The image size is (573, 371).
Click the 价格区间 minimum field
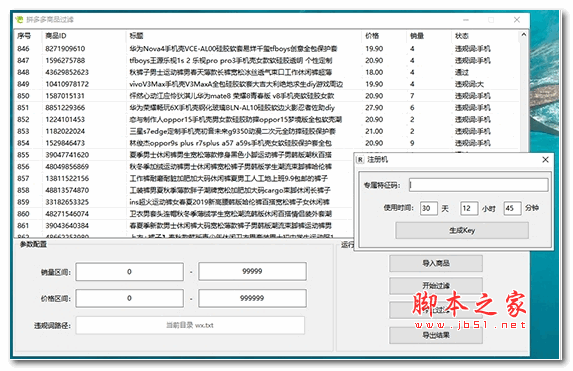[x=130, y=298]
